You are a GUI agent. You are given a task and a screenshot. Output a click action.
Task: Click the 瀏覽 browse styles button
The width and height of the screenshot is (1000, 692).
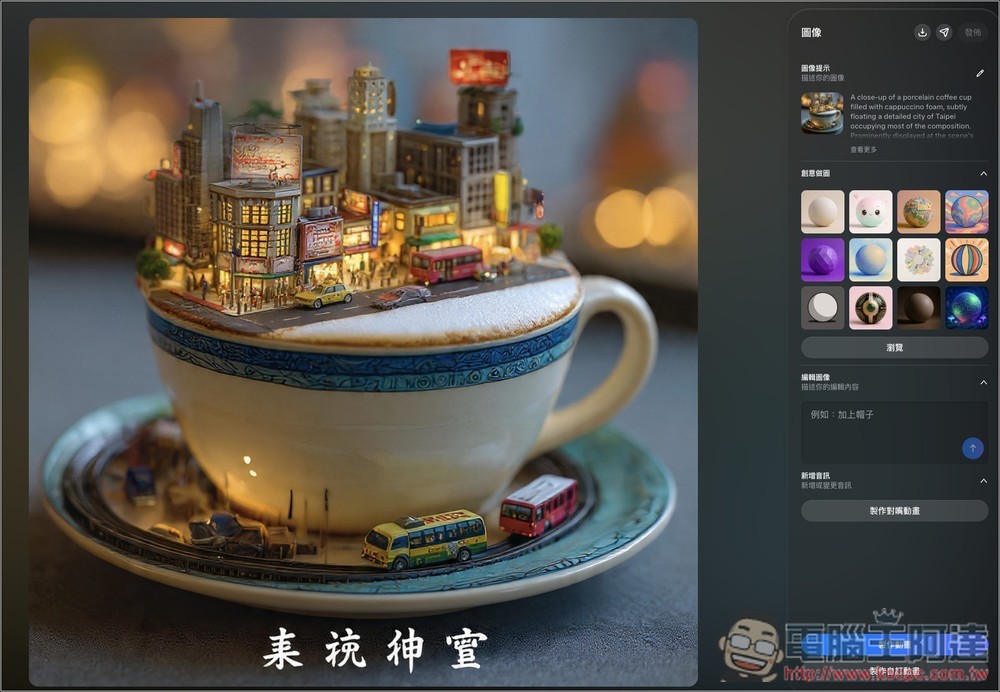pos(894,347)
